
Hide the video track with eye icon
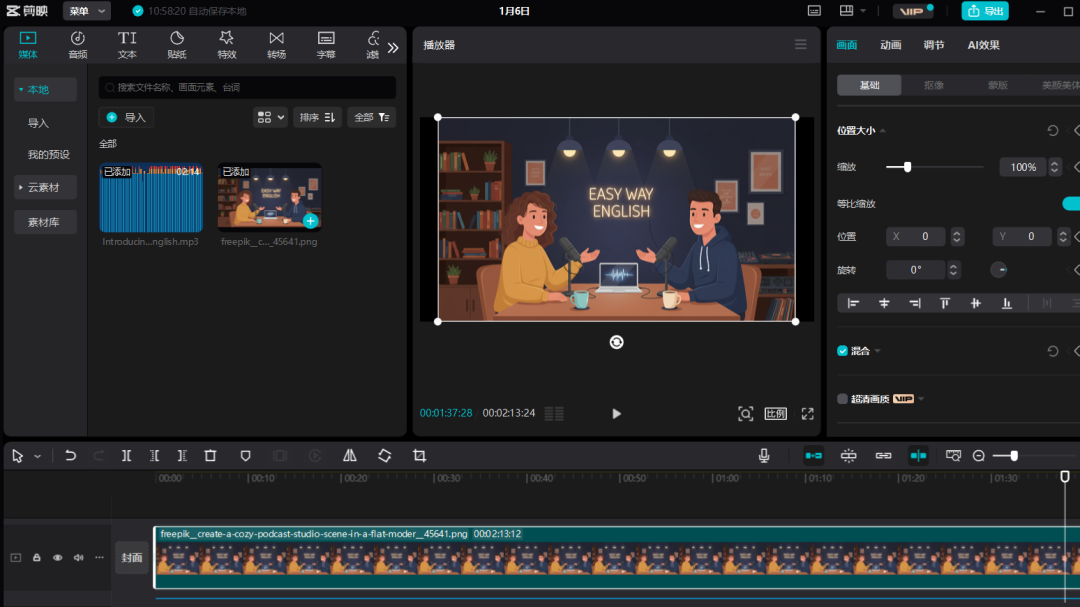pos(58,557)
